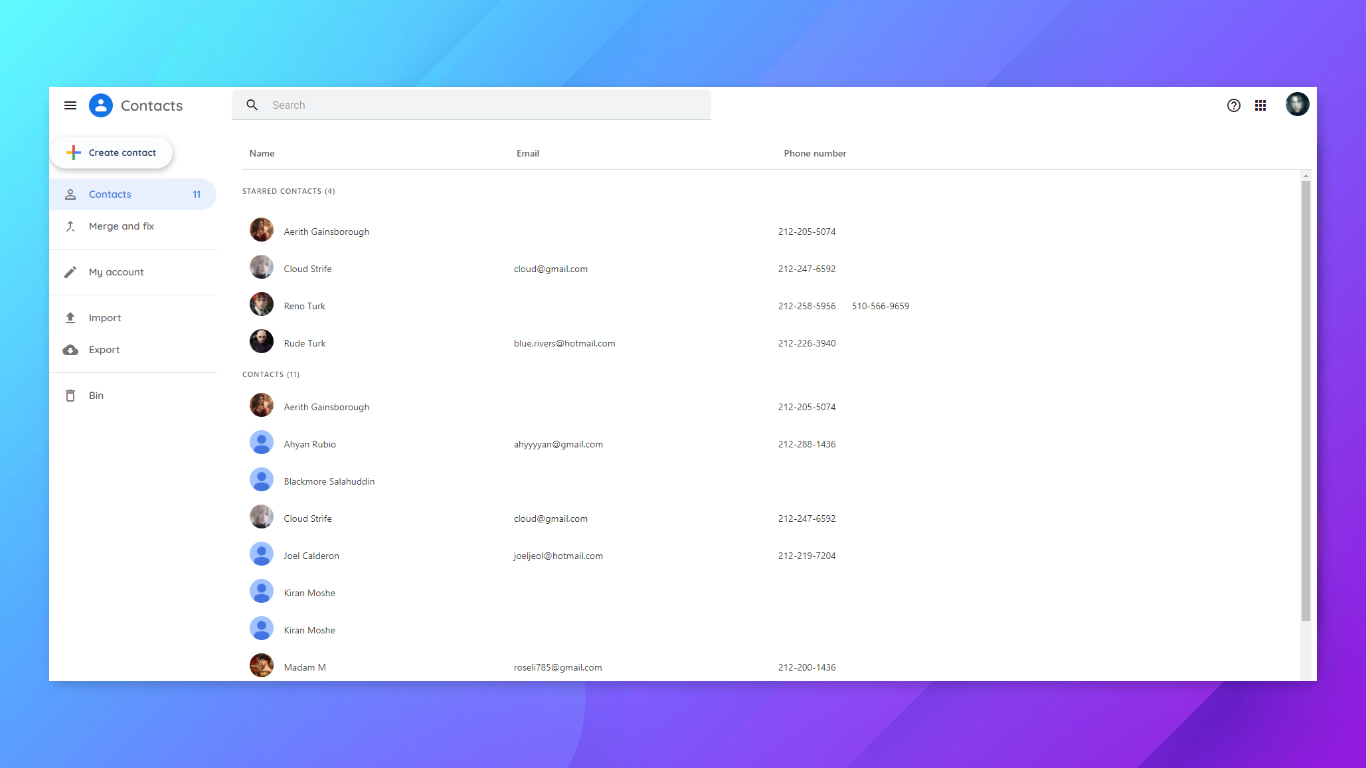Click the Export cloud icon
This screenshot has height=768, width=1366.
point(70,350)
